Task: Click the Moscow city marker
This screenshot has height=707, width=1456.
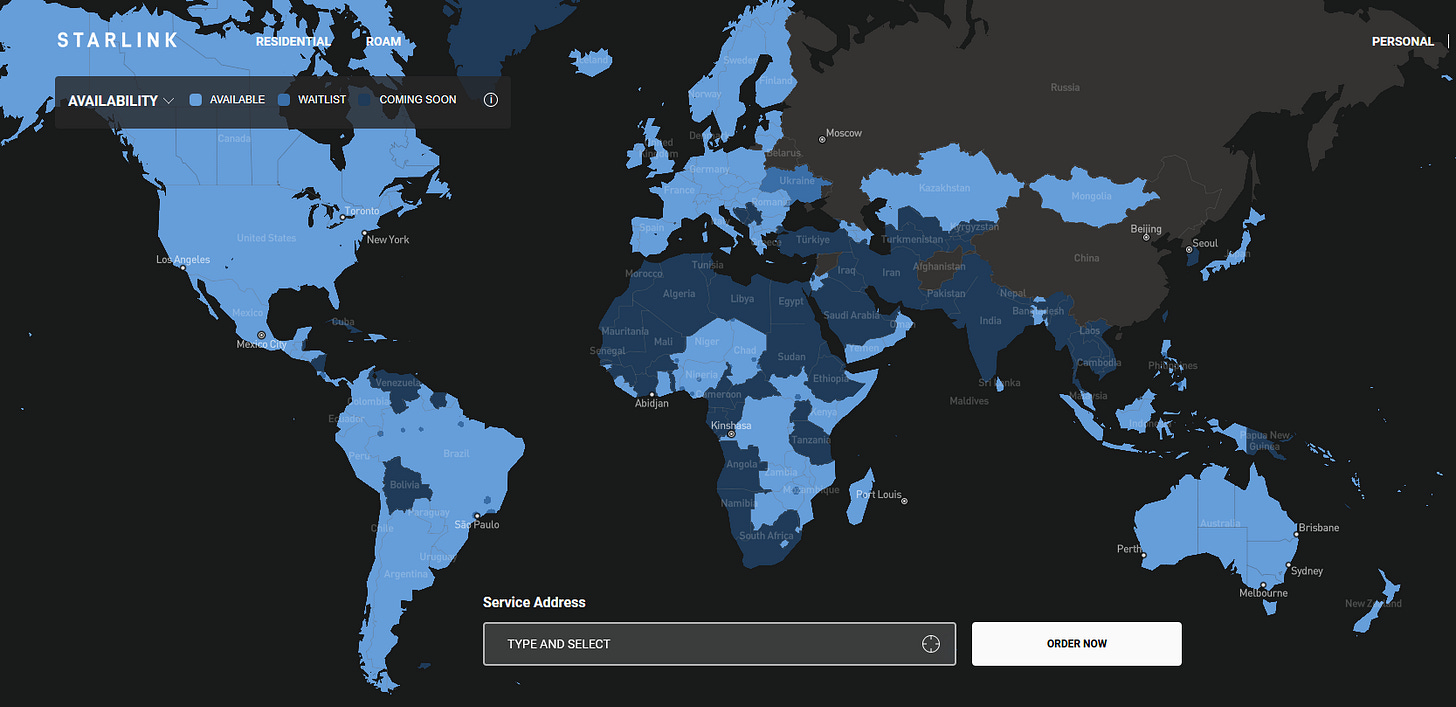Action: pos(822,138)
